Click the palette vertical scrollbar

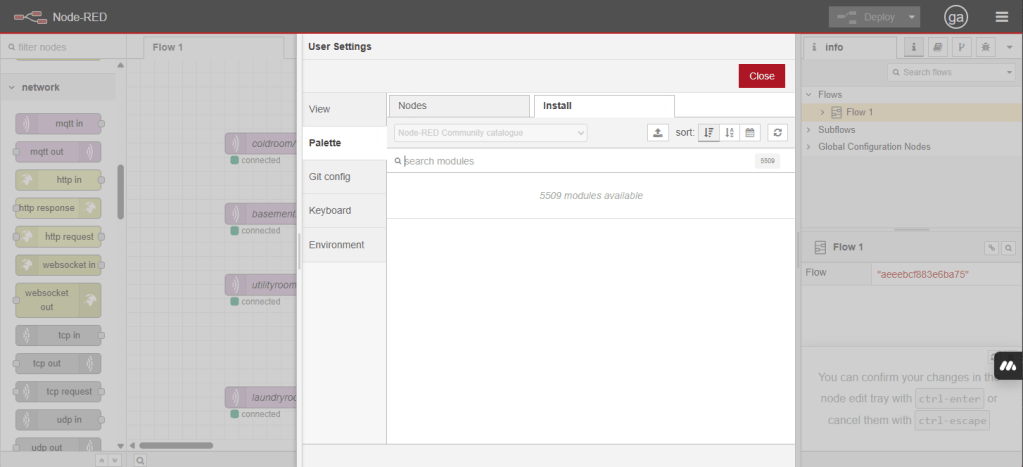pos(120,192)
